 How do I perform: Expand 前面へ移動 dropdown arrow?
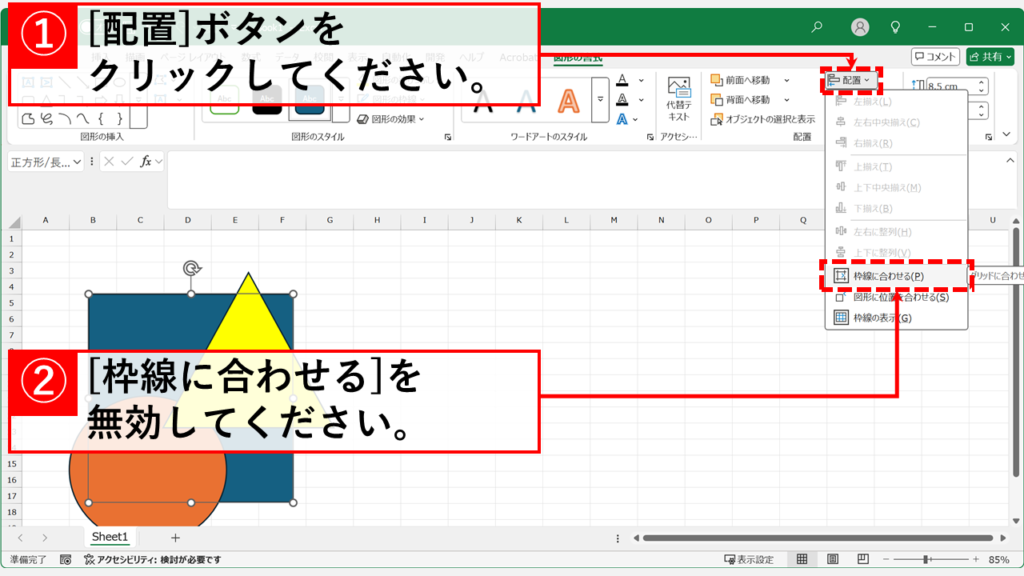pyautogui.click(x=786, y=80)
